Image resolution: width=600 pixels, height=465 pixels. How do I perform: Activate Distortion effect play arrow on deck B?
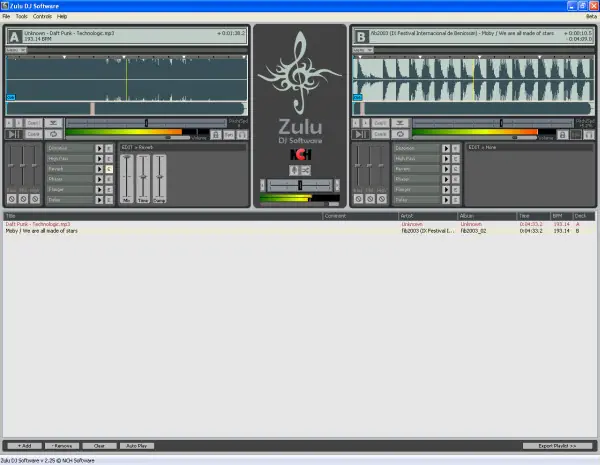[446, 148]
